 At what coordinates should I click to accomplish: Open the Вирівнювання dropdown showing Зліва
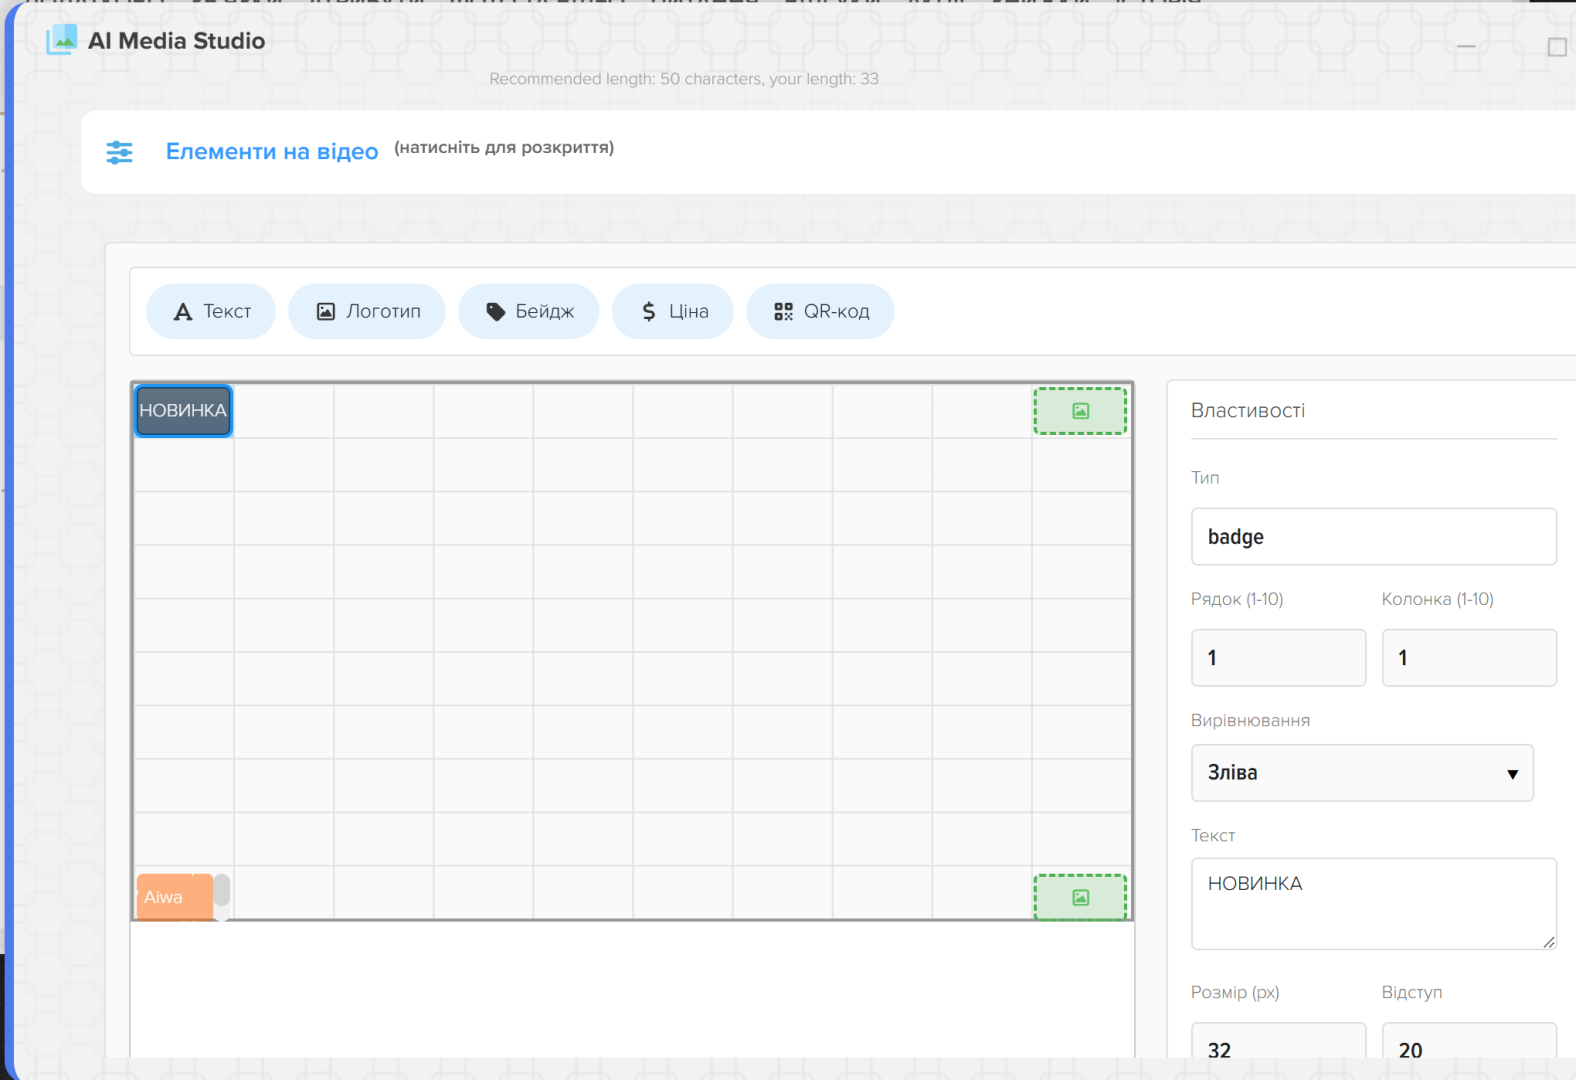pyautogui.click(x=1362, y=773)
